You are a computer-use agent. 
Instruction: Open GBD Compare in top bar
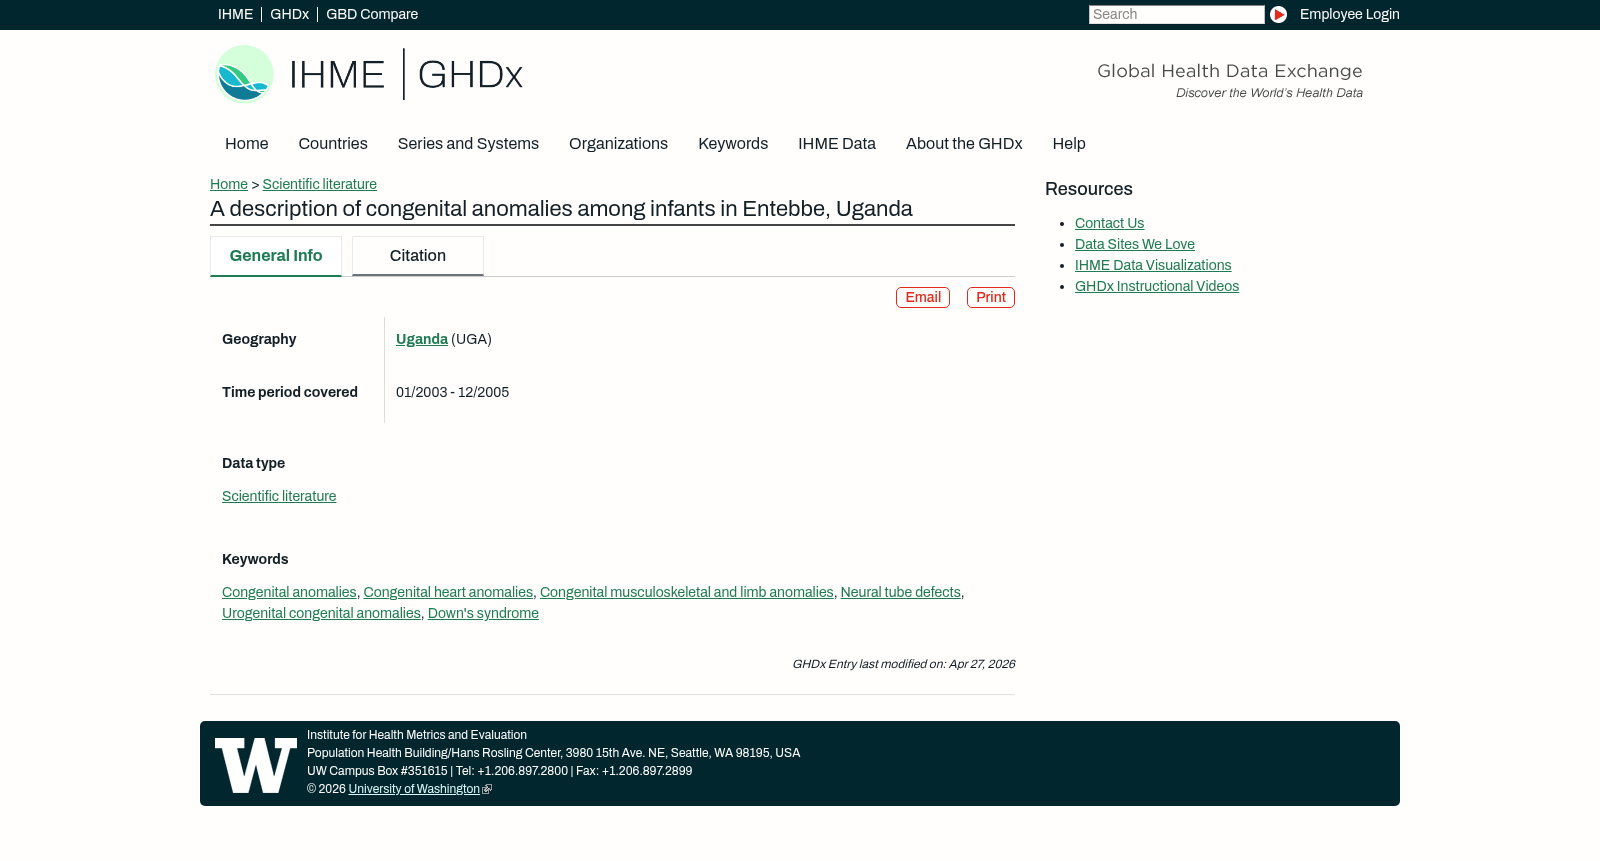pyautogui.click(x=372, y=14)
